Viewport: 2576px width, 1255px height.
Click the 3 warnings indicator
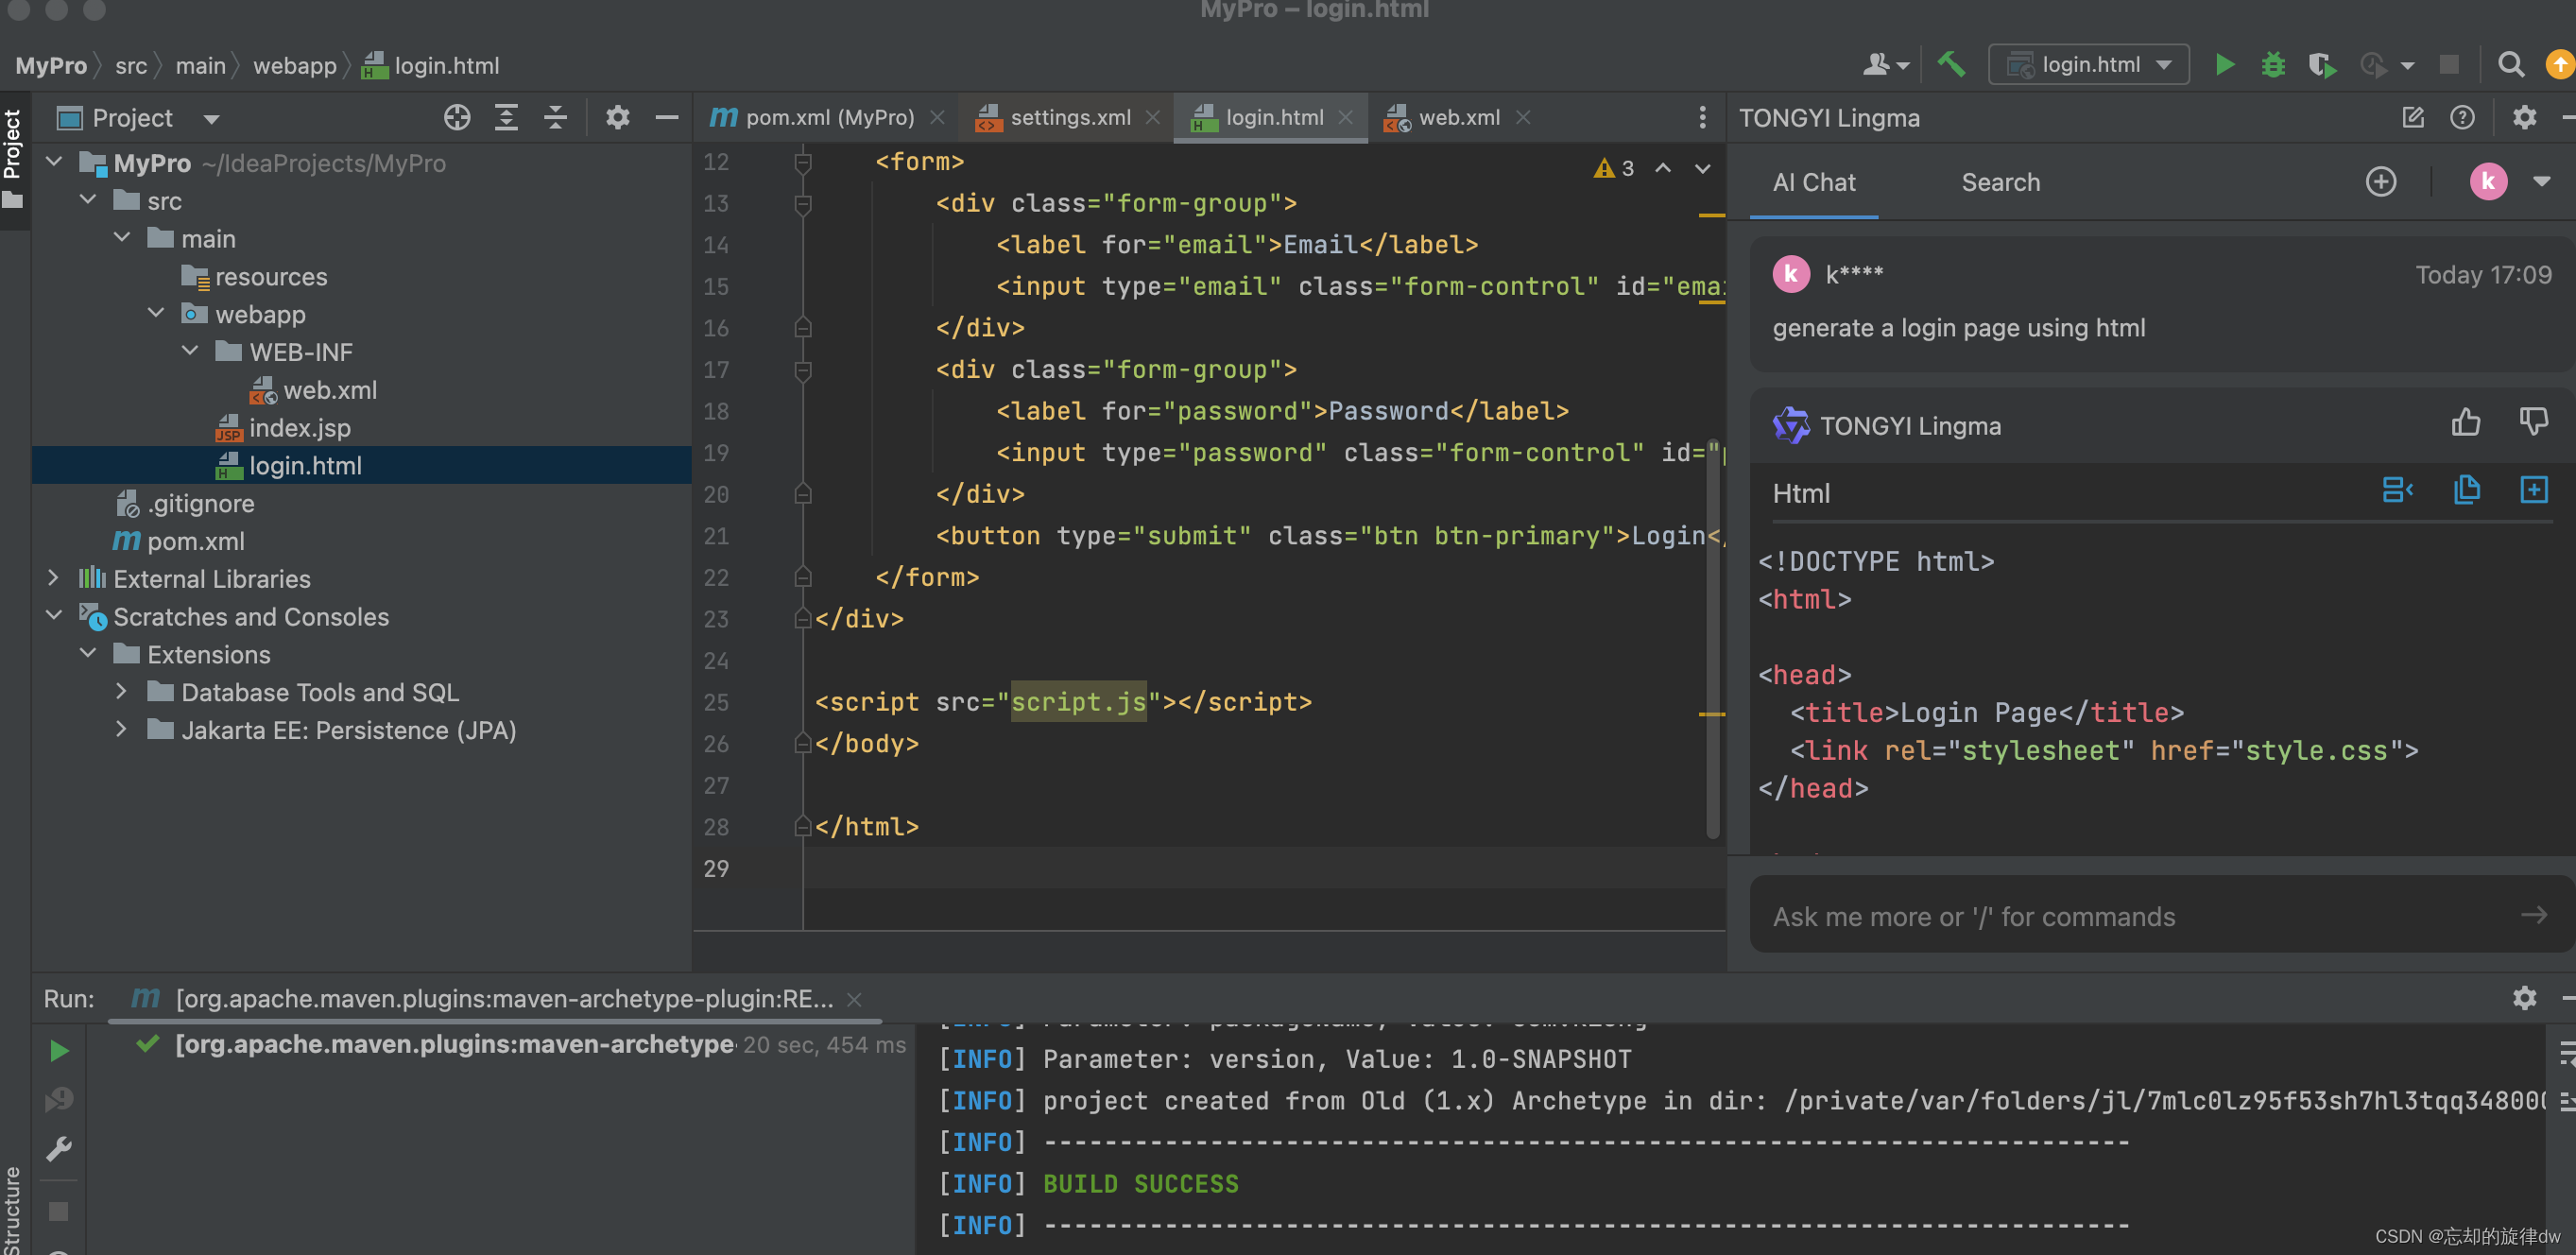pos(1614,168)
